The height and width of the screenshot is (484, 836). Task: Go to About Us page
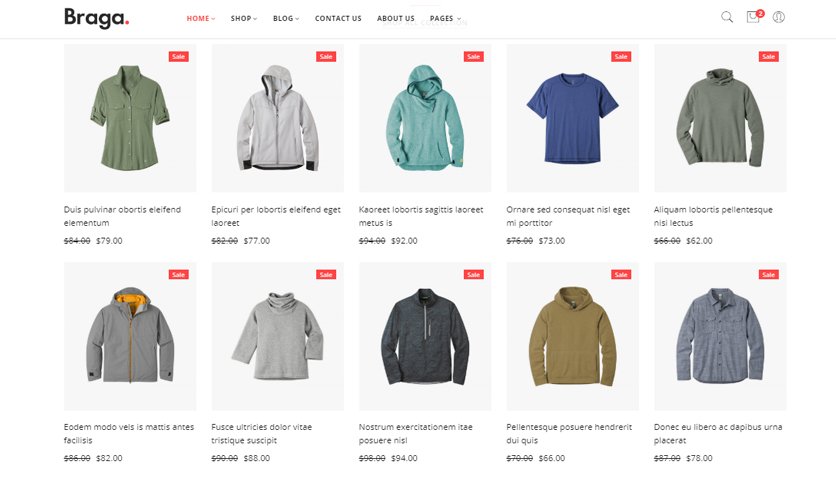click(x=396, y=18)
